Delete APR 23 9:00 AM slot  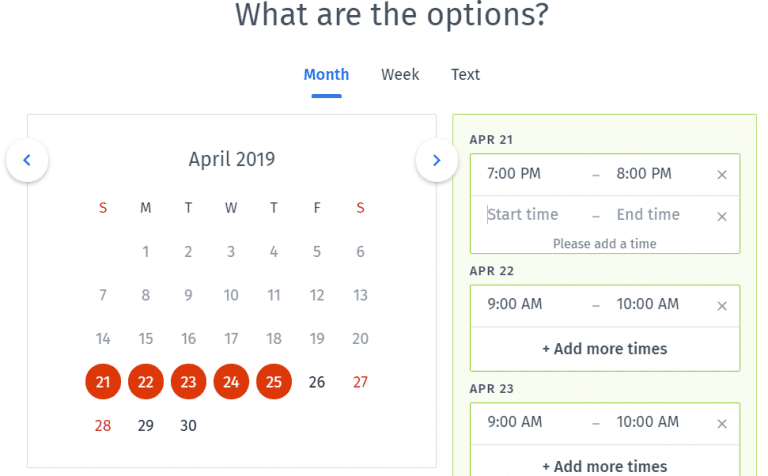pos(722,424)
